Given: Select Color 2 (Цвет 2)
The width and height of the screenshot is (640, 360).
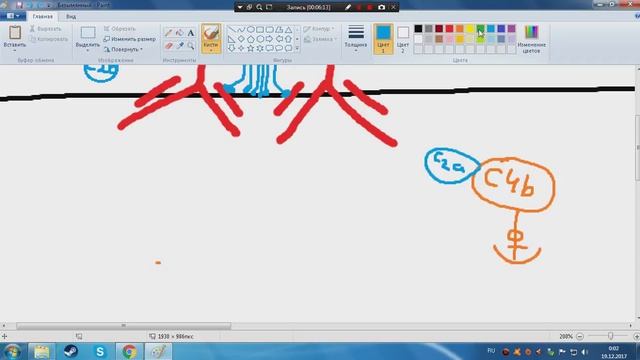Looking at the screenshot, I should point(403,39).
